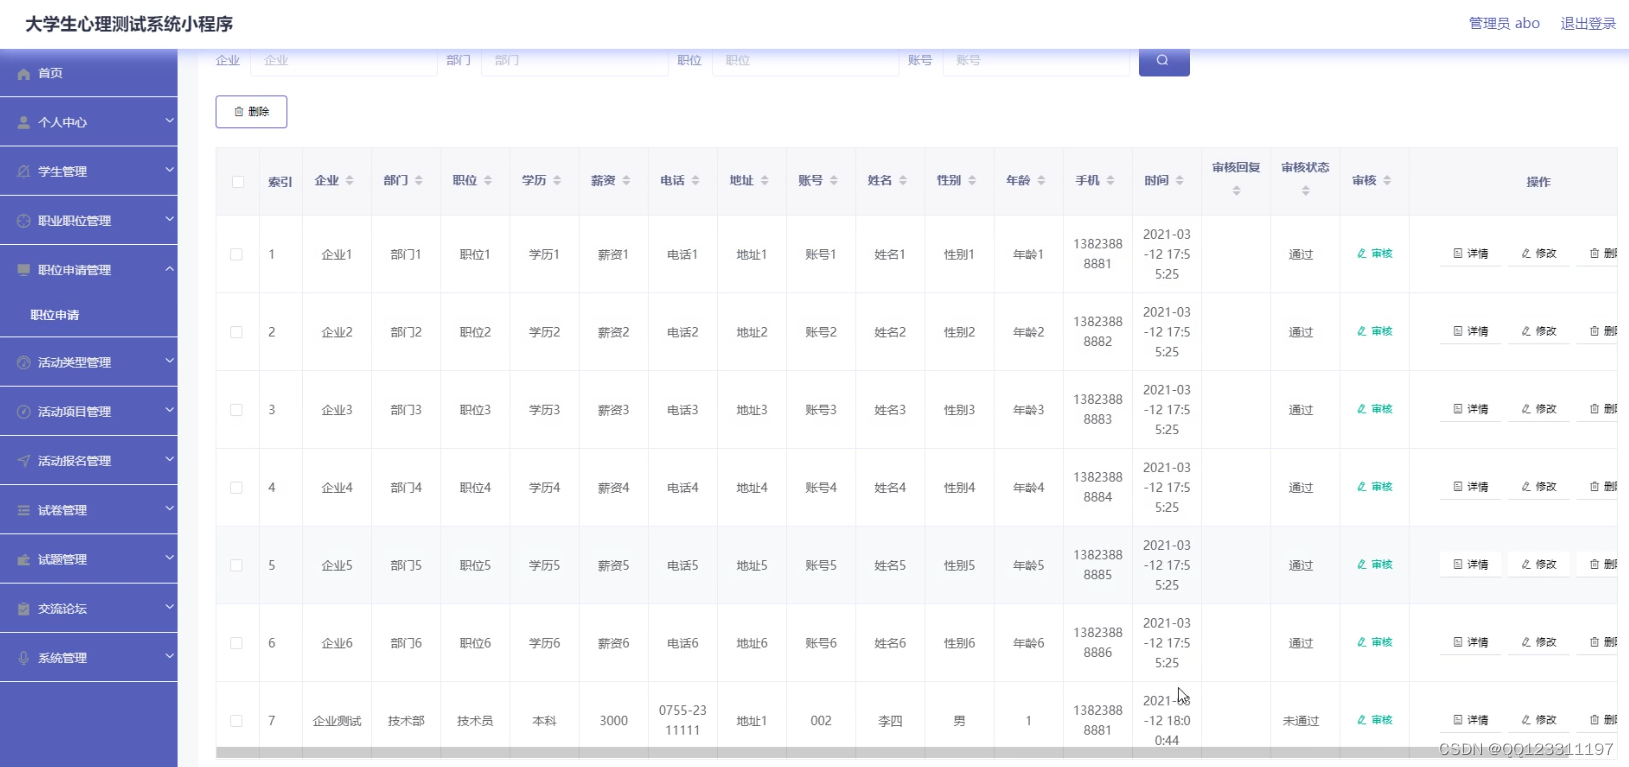Click 审核 in row 1

pyautogui.click(x=1375, y=254)
